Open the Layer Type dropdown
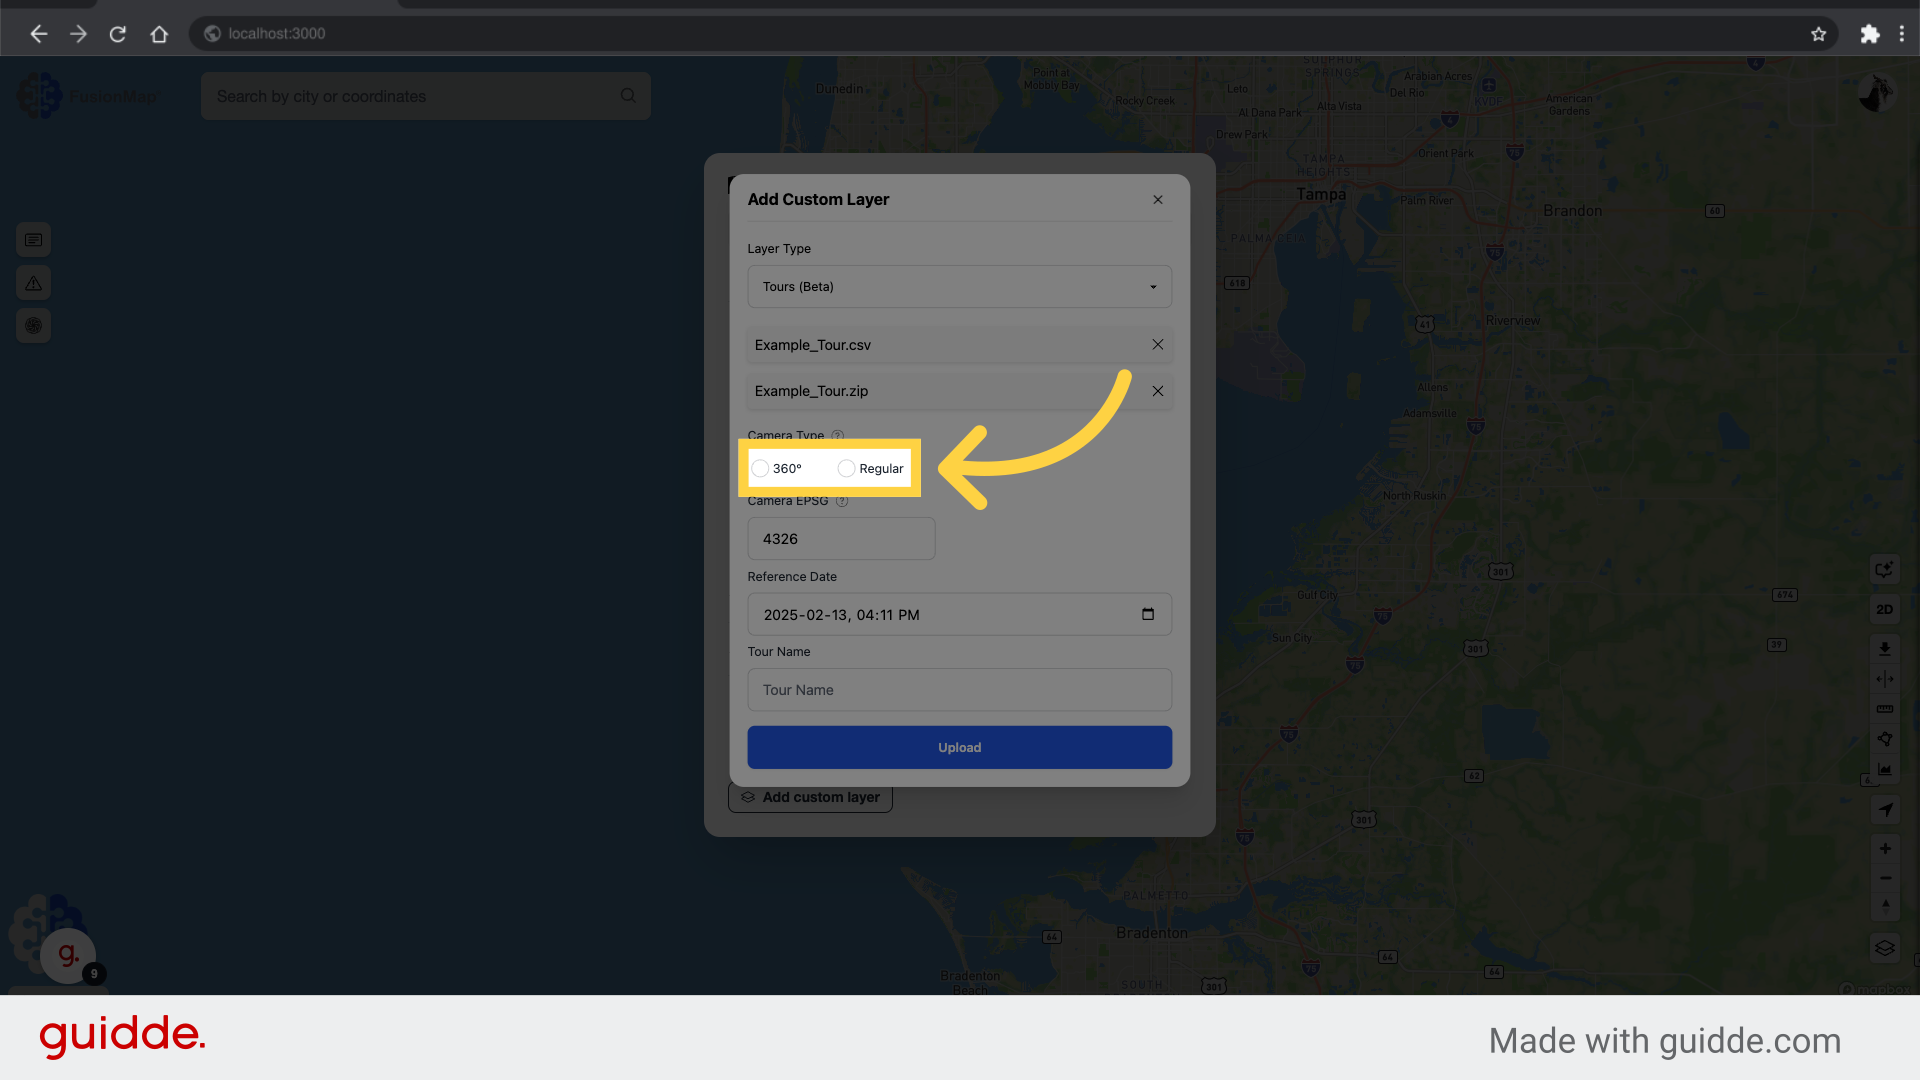This screenshot has height=1080, width=1920. pyautogui.click(x=959, y=287)
